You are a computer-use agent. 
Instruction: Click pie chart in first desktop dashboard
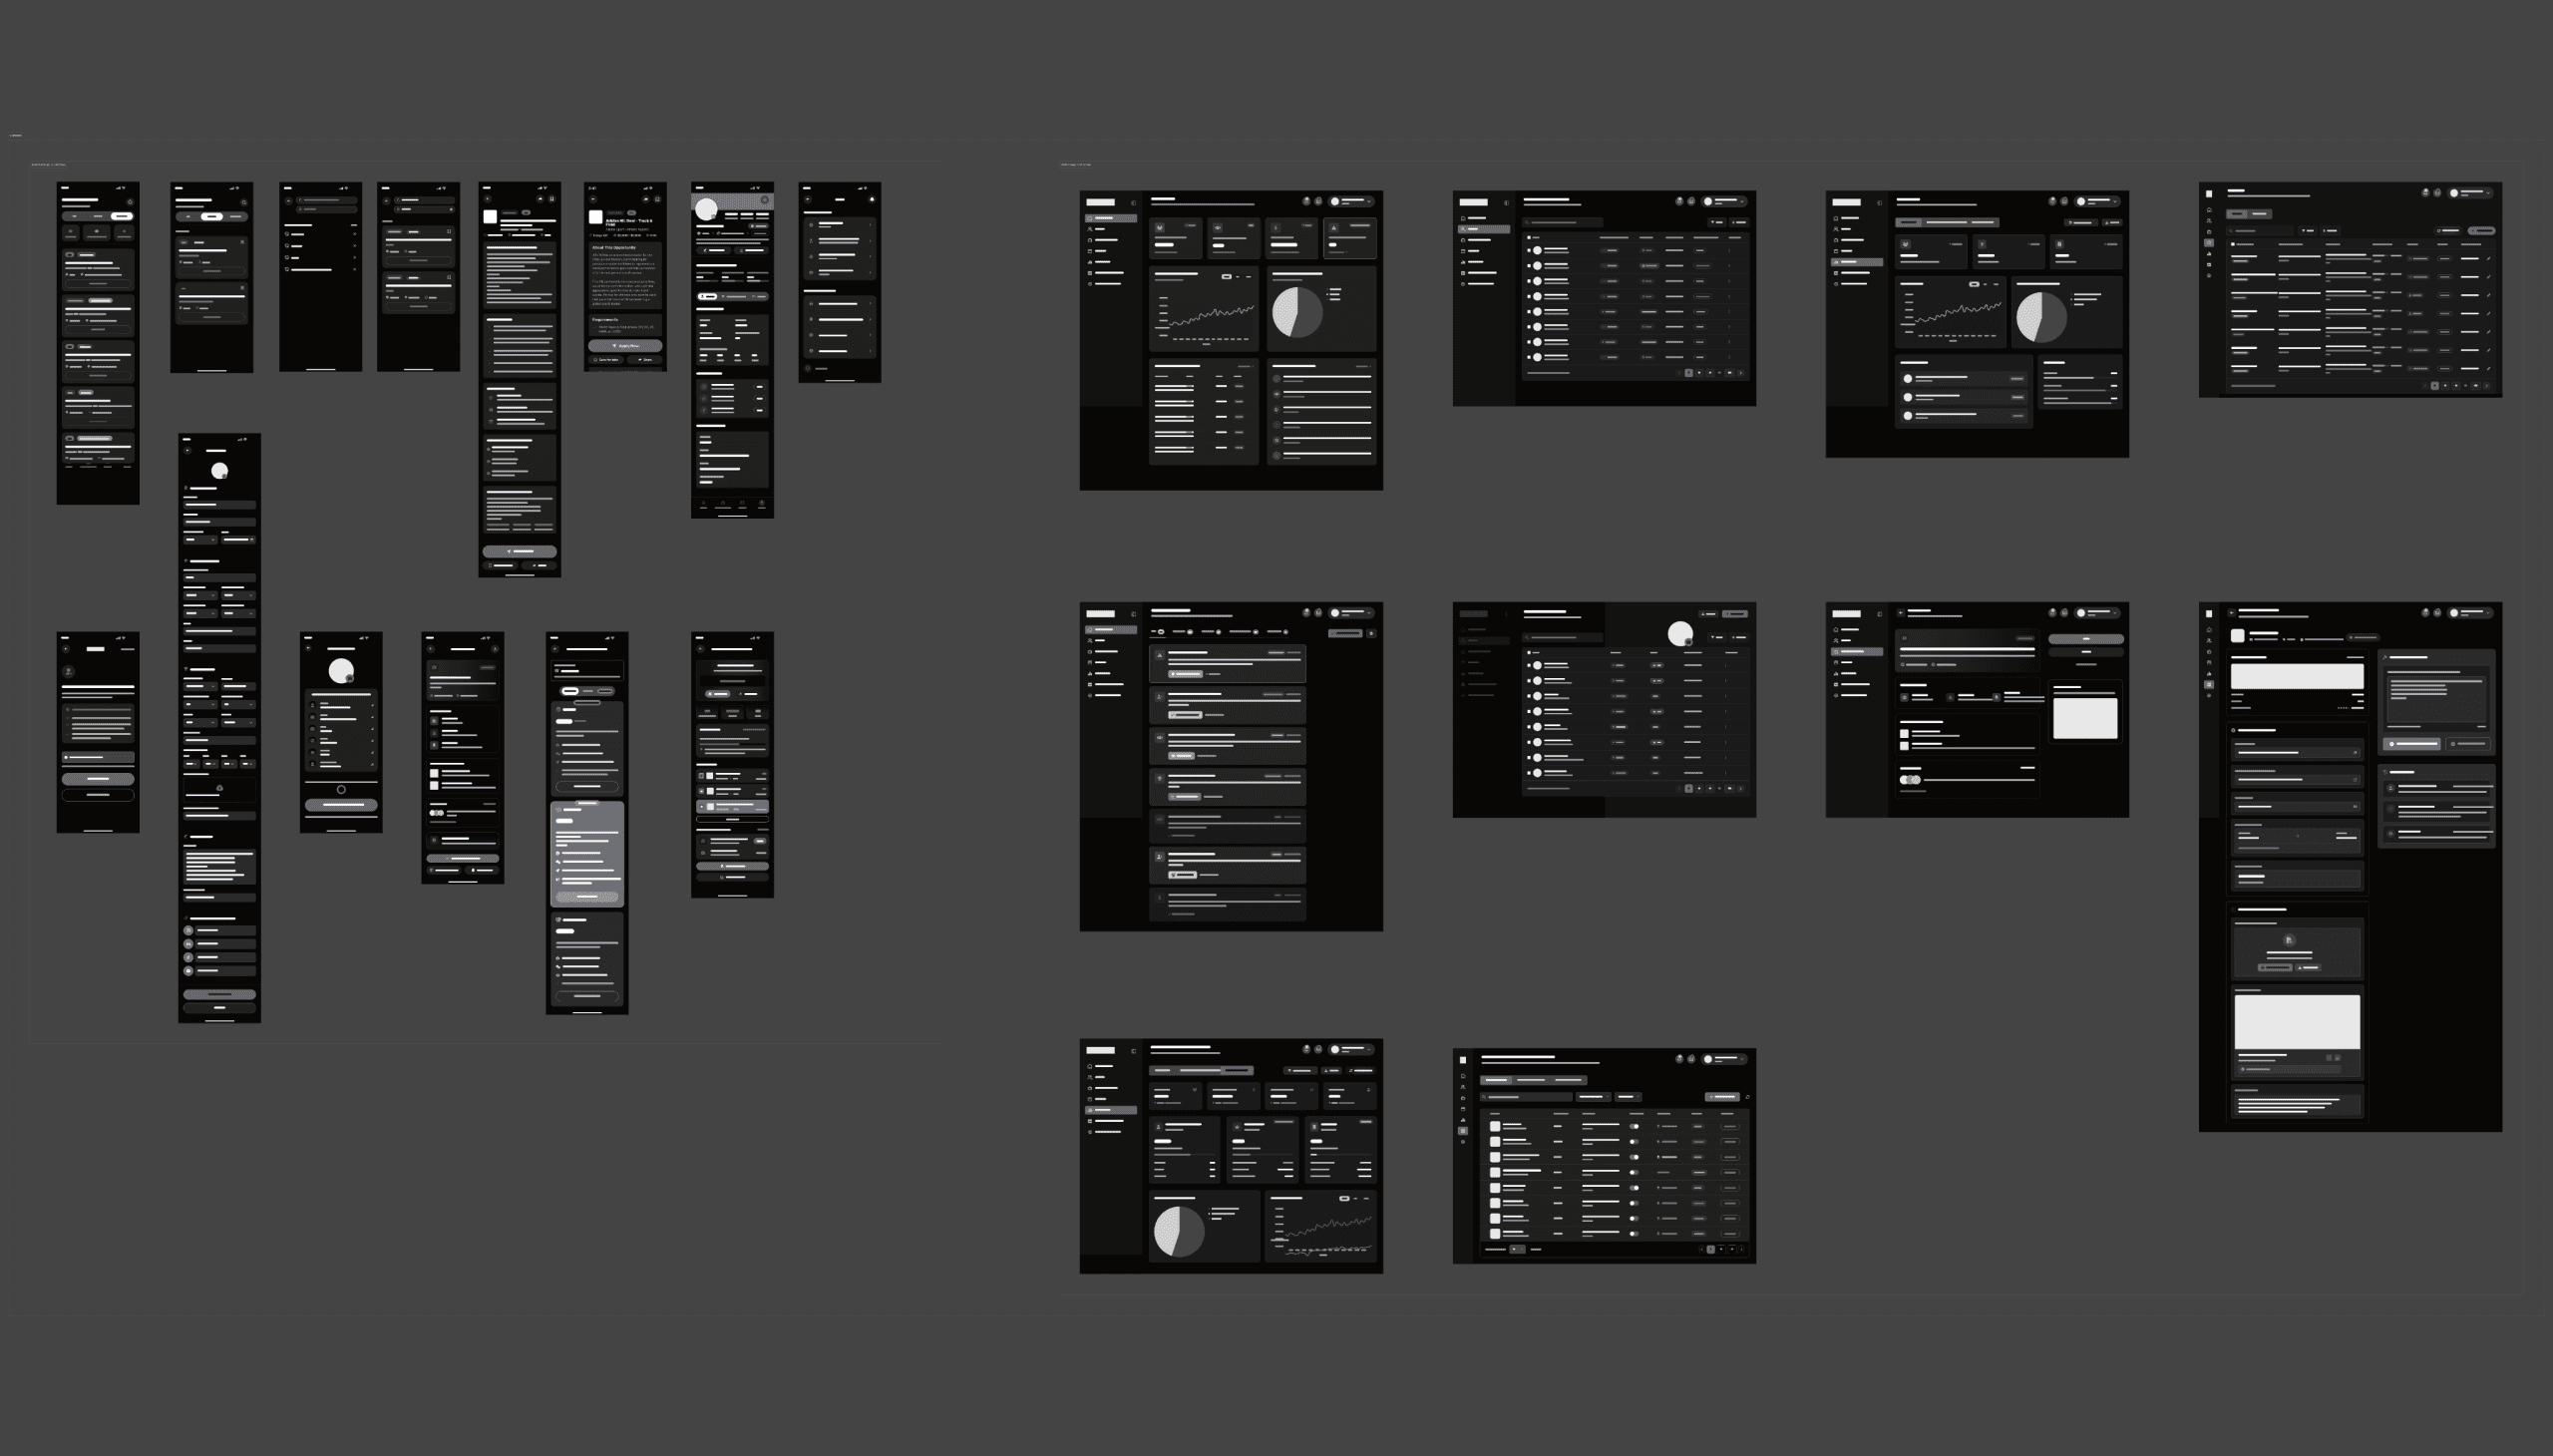click(x=1297, y=312)
